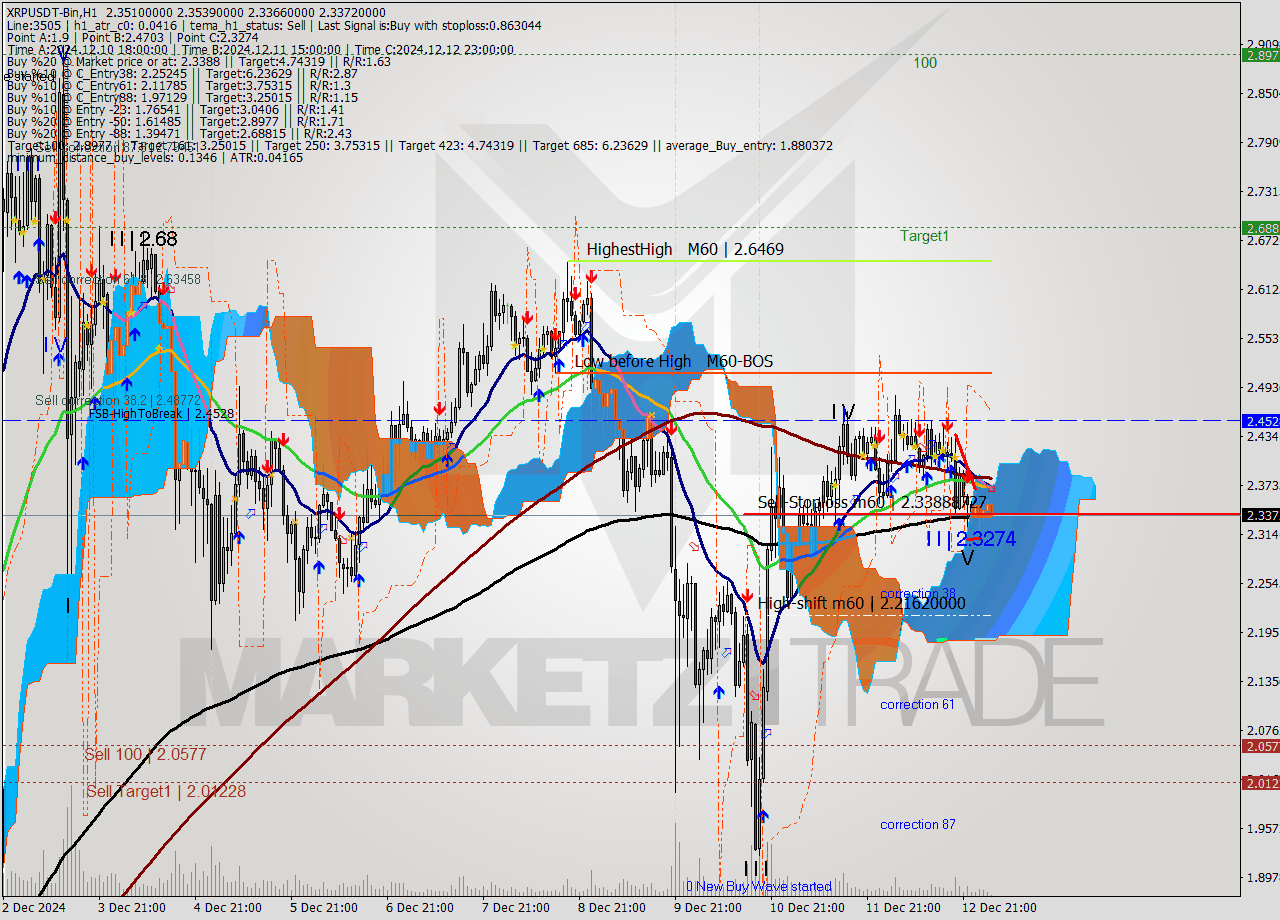The height and width of the screenshot is (920, 1280).
Task: Select the 'I I | 2.68' wave label
Action: point(143,239)
